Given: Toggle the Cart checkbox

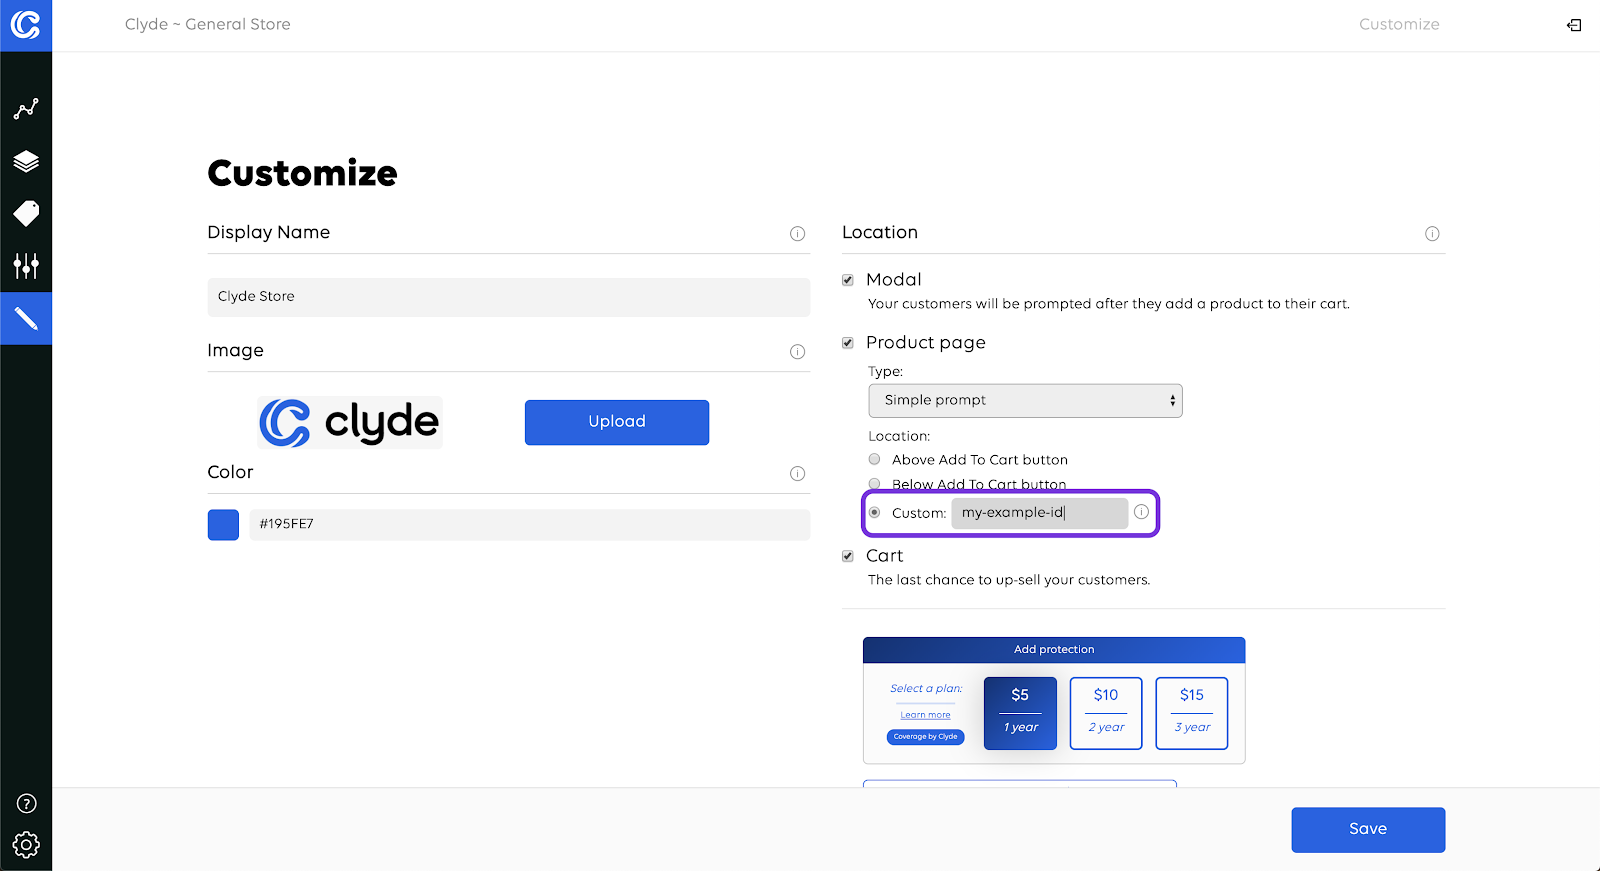Looking at the screenshot, I should point(848,556).
